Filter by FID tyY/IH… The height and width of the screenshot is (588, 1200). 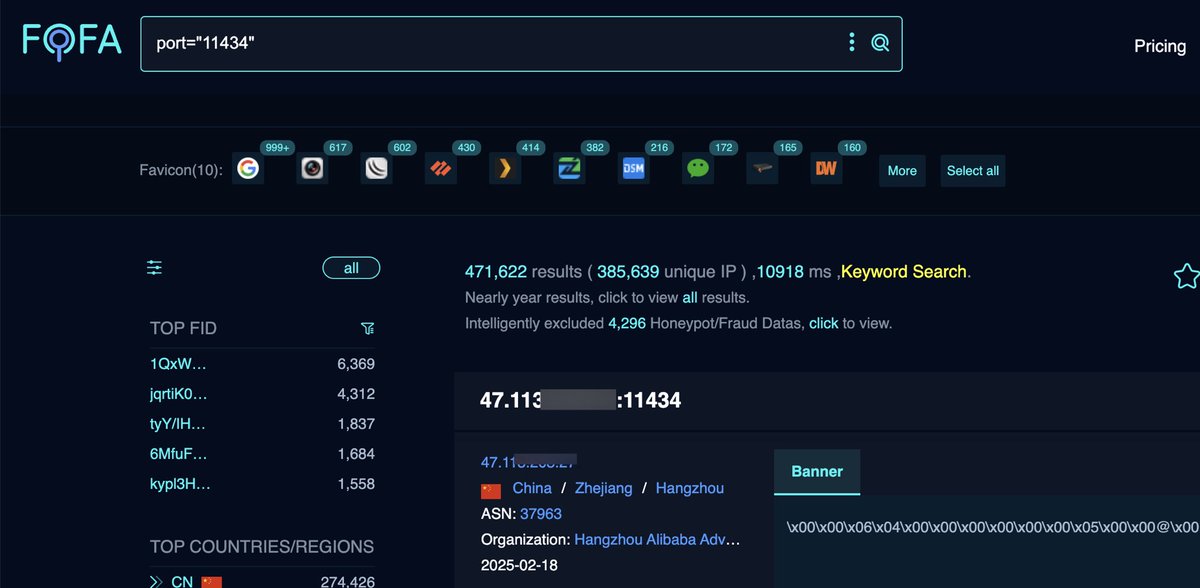pos(179,424)
